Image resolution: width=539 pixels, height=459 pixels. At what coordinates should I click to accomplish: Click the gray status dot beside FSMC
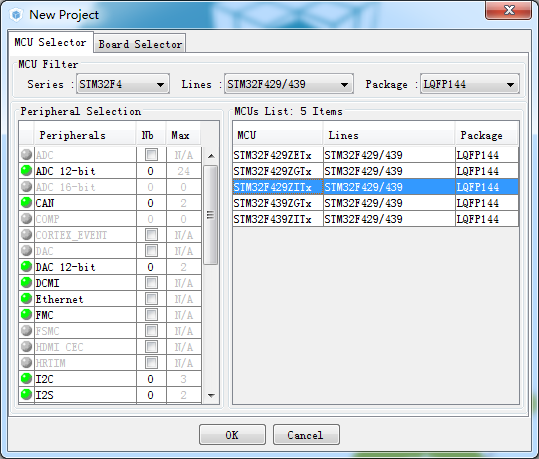pyautogui.click(x=26, y=330)
